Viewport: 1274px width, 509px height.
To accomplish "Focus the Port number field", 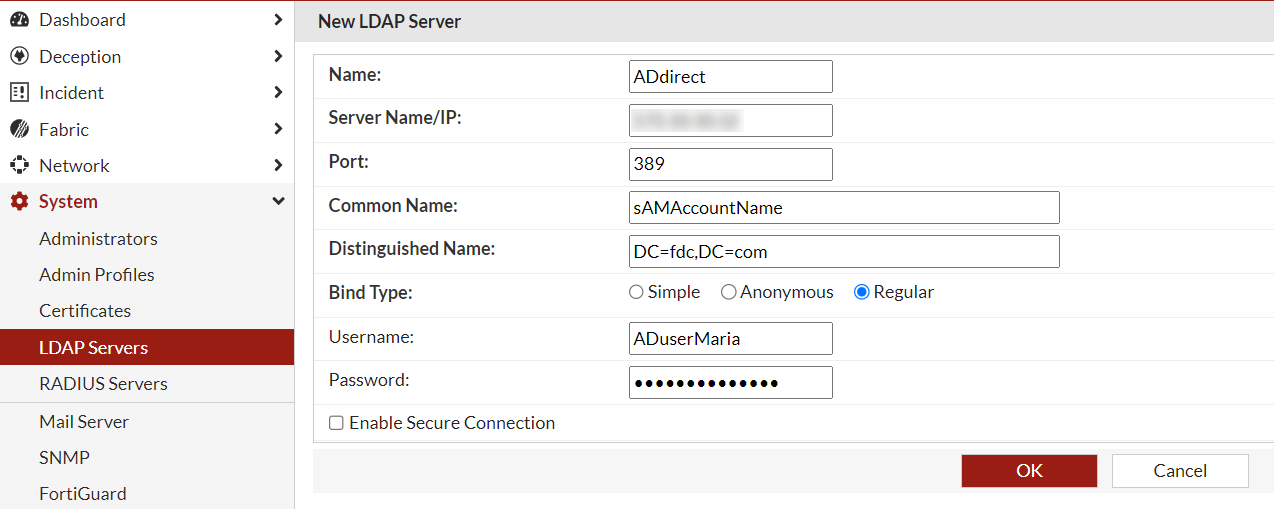I will click(x=730, y=164).
